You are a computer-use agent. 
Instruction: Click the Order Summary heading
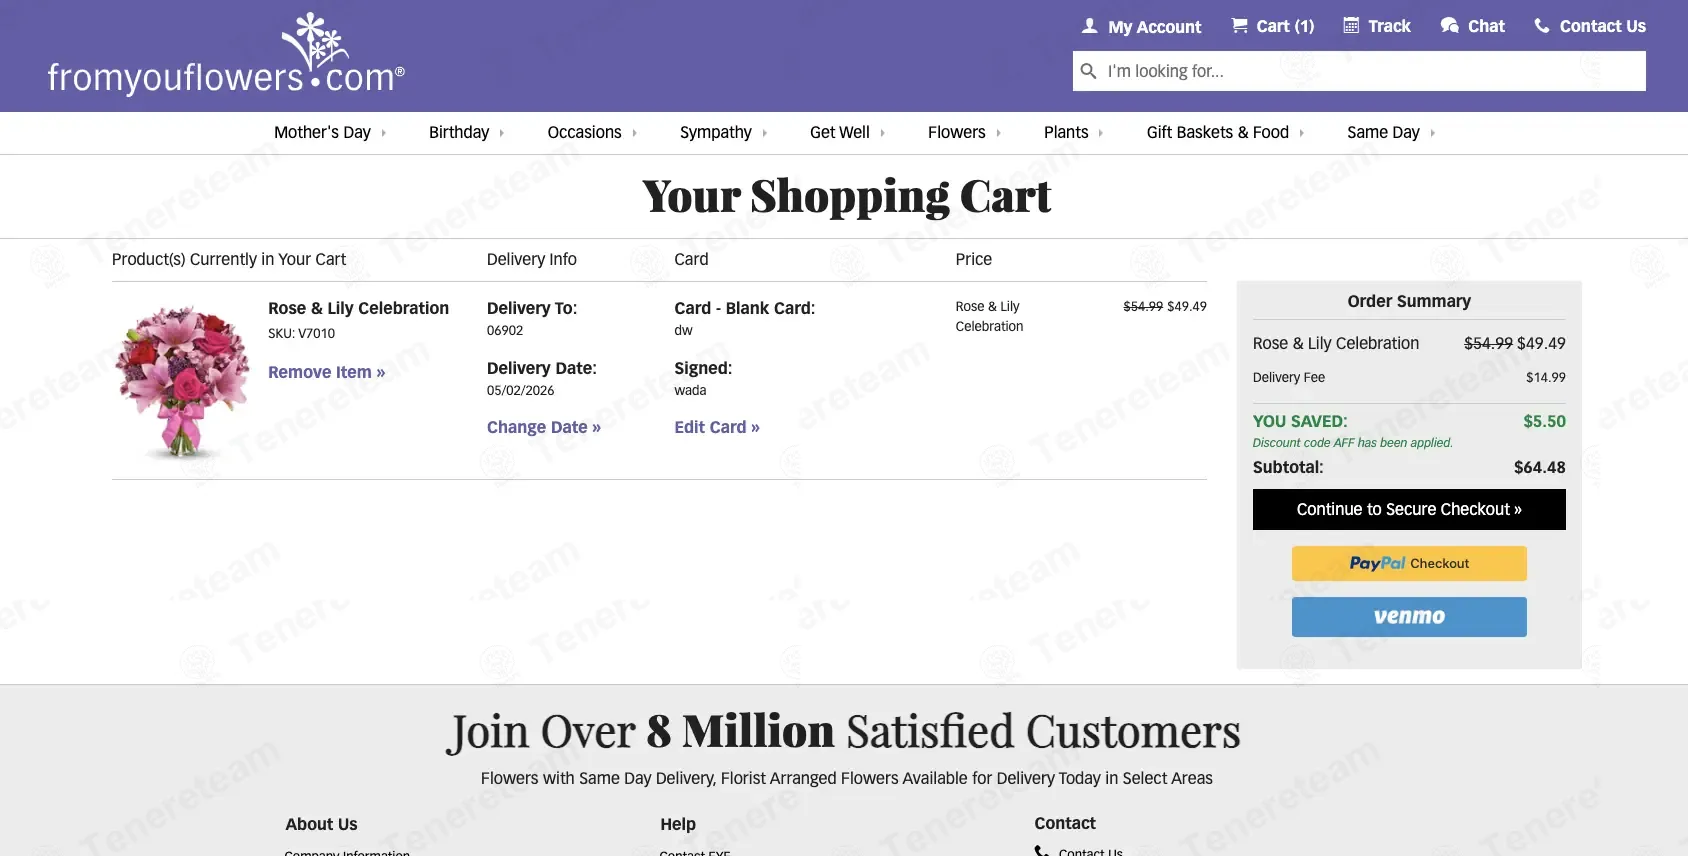coord(1409,301)
